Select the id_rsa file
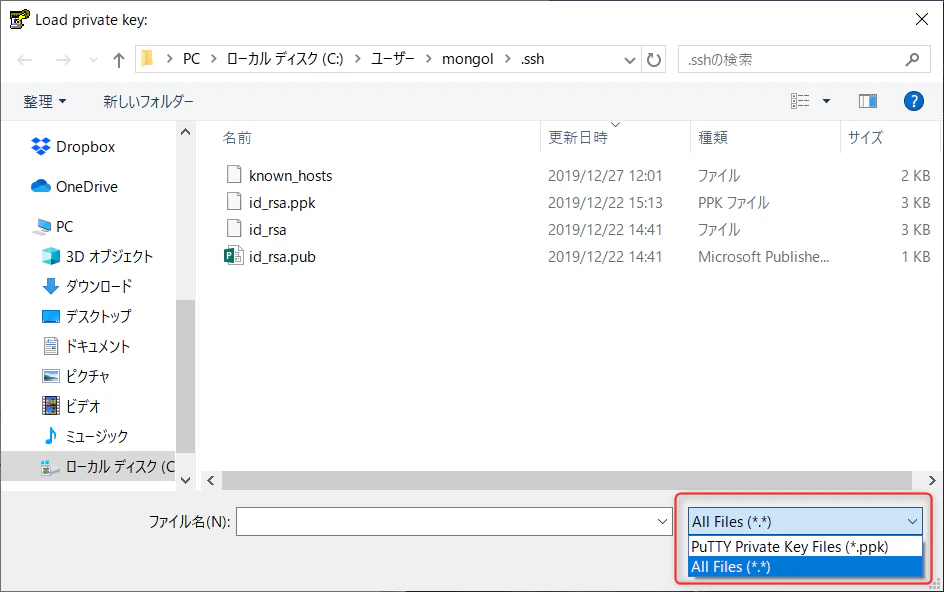 click(268, 230)
